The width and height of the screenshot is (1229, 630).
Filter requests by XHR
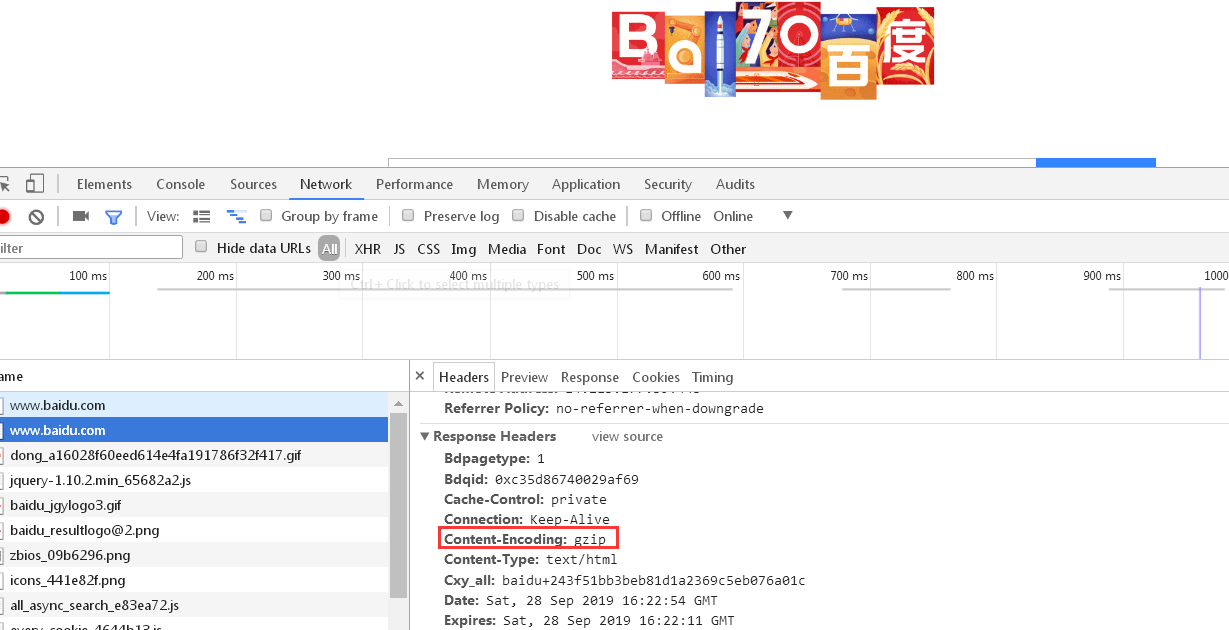[x=368, y=249]
